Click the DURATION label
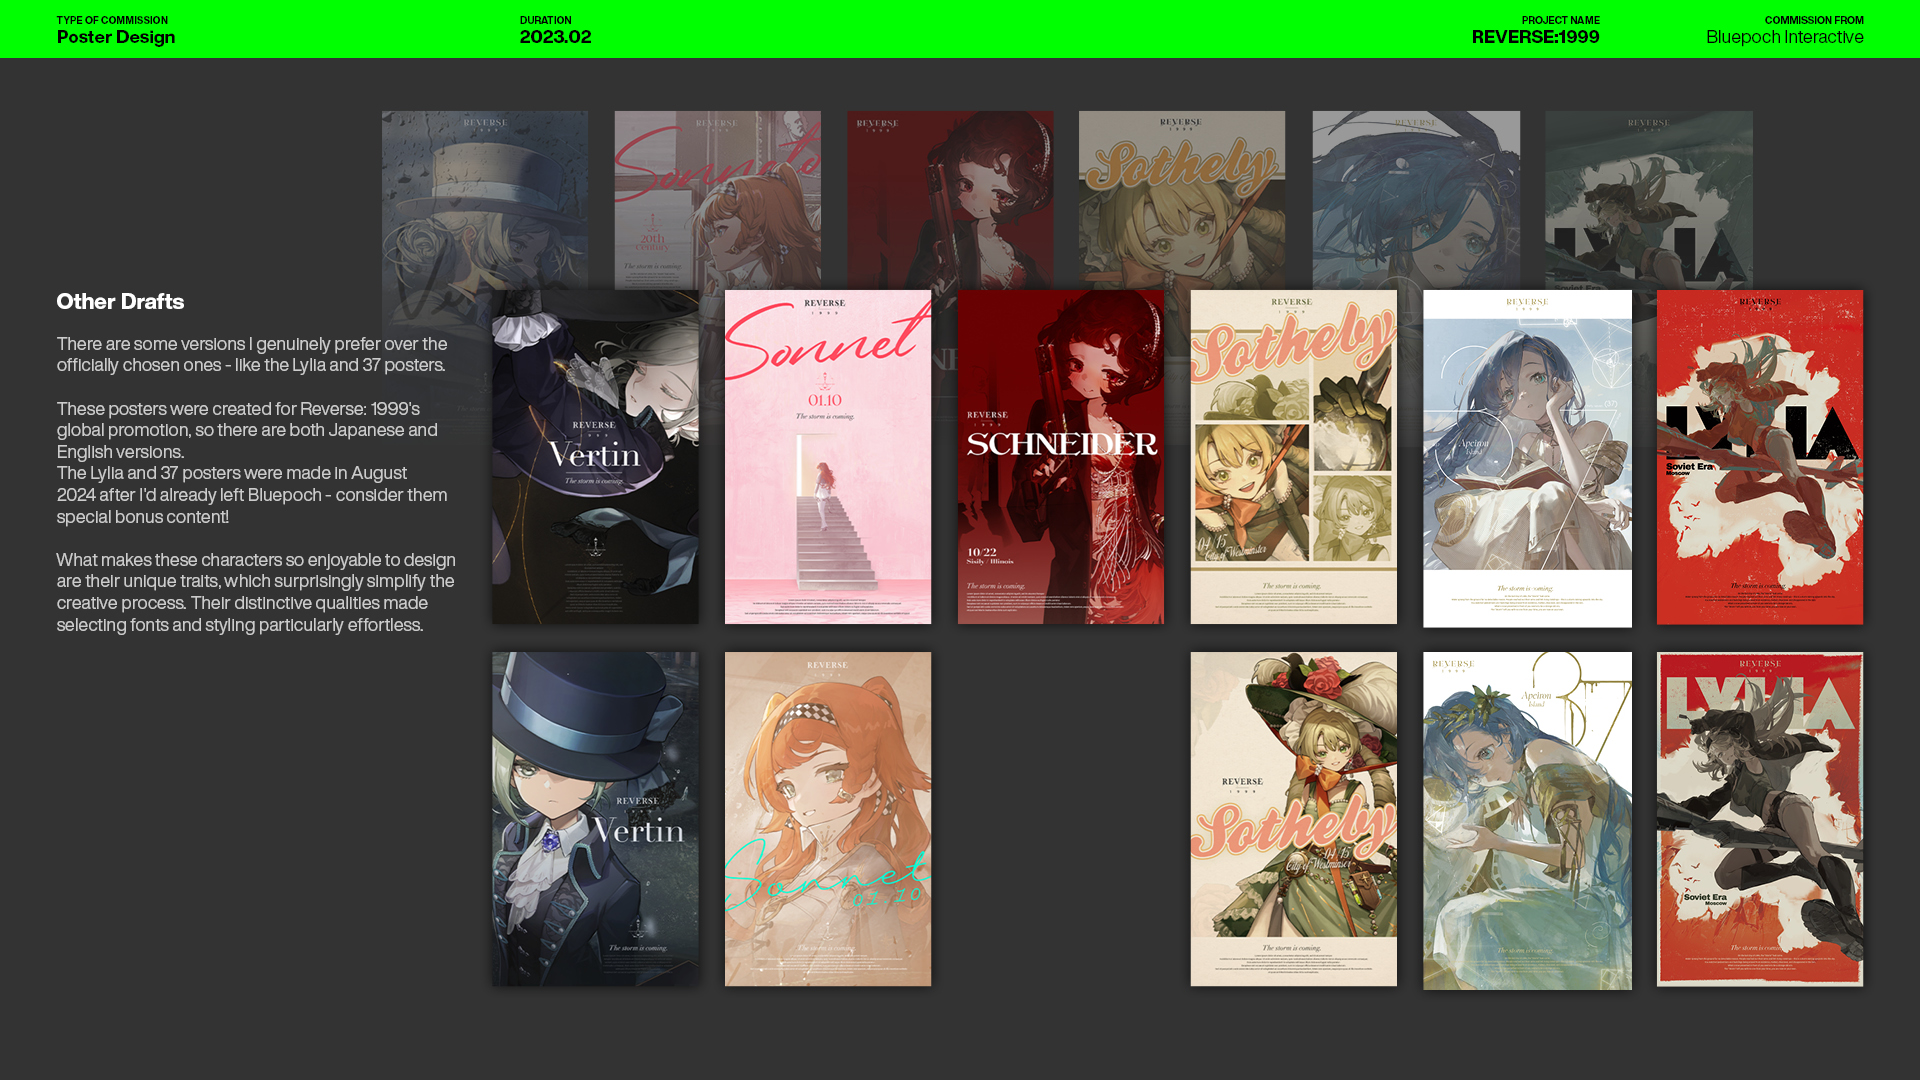The image size is (1920, 1080). (x=546, y=20)
